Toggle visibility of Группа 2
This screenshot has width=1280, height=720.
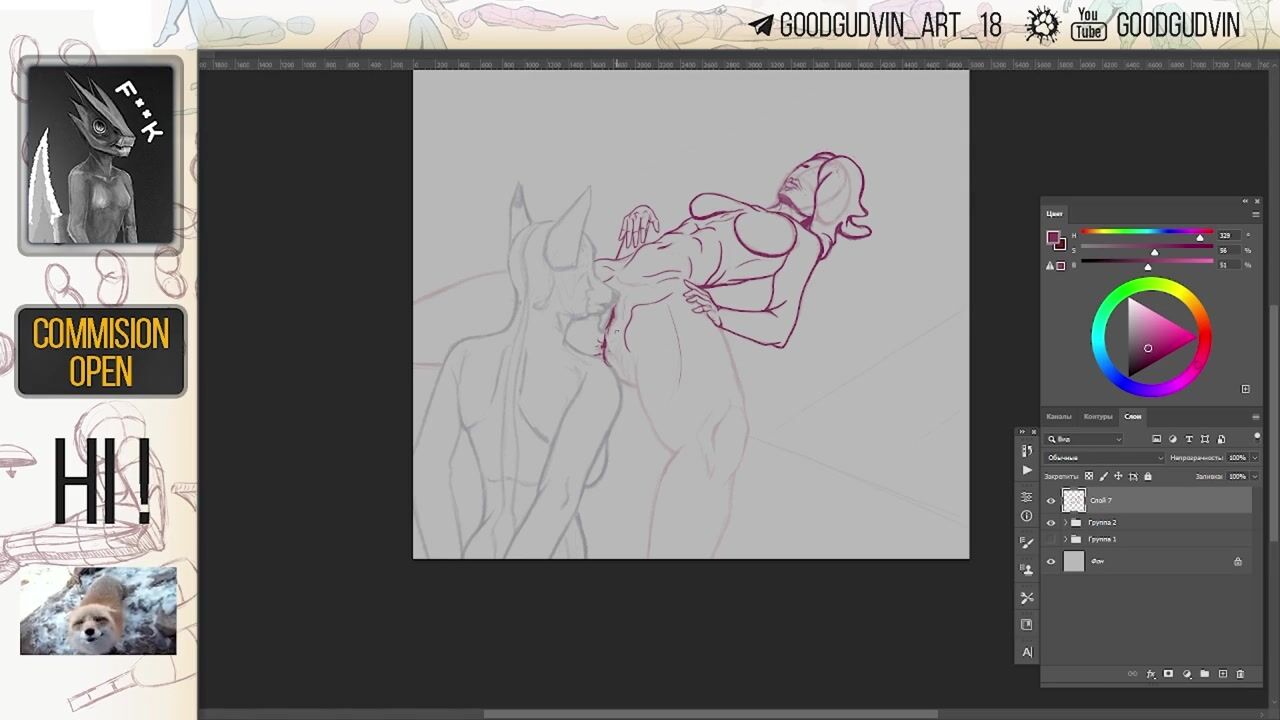tap(1050, 523)
